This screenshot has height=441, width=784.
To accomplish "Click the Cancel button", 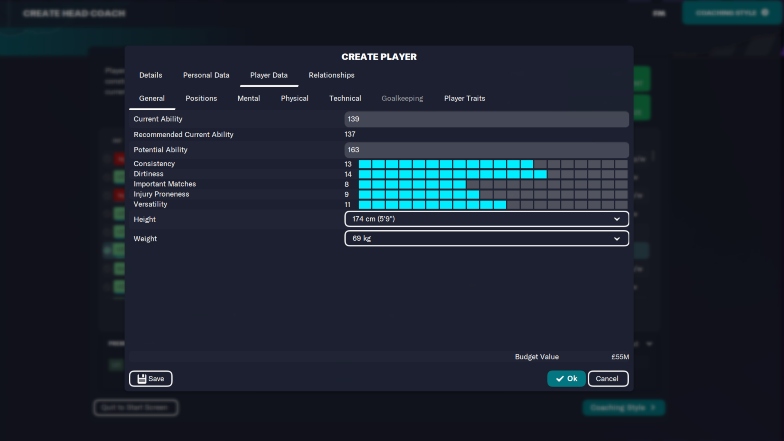I will (x=608, y=378).
